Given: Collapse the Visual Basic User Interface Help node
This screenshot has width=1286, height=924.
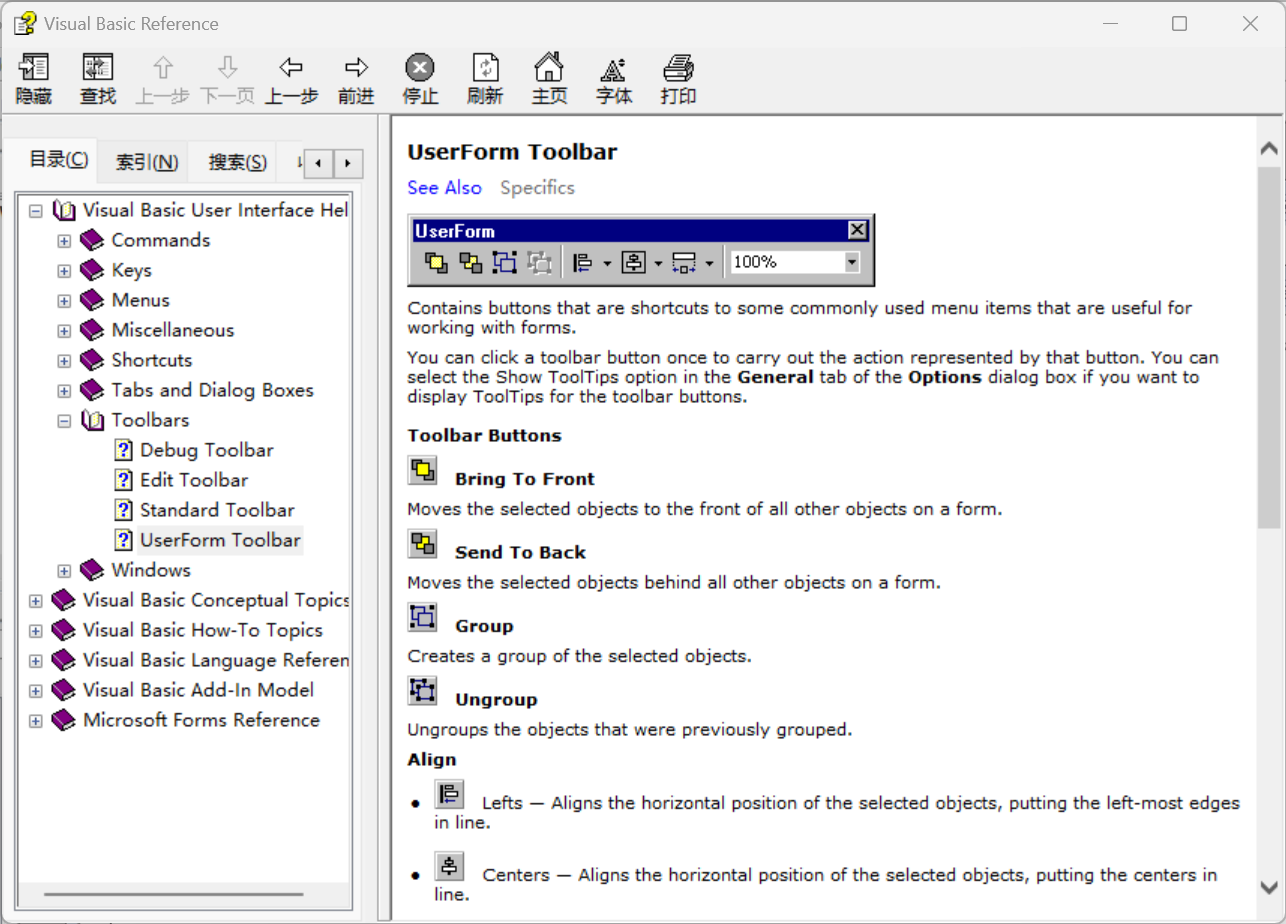Looking at the screenshot, I should click(x=36, y=211).
